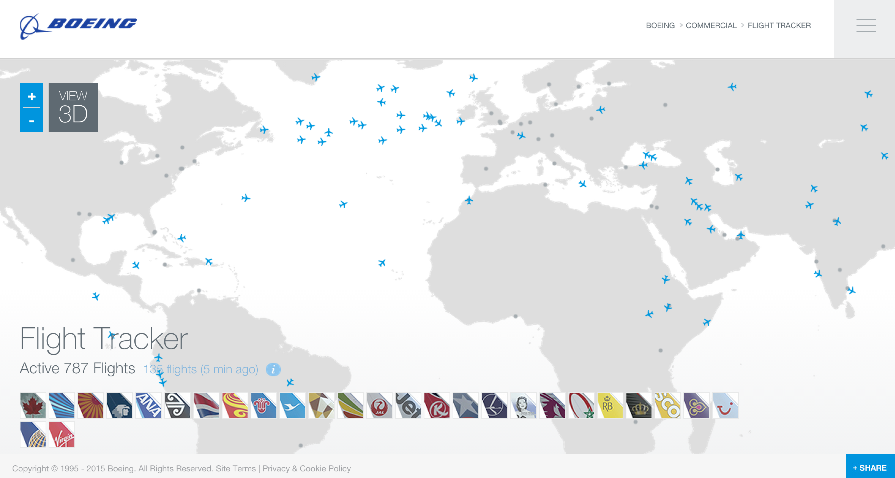Filter by Kenya Airways red K tail
895x478 pixels.
(437, 405)
